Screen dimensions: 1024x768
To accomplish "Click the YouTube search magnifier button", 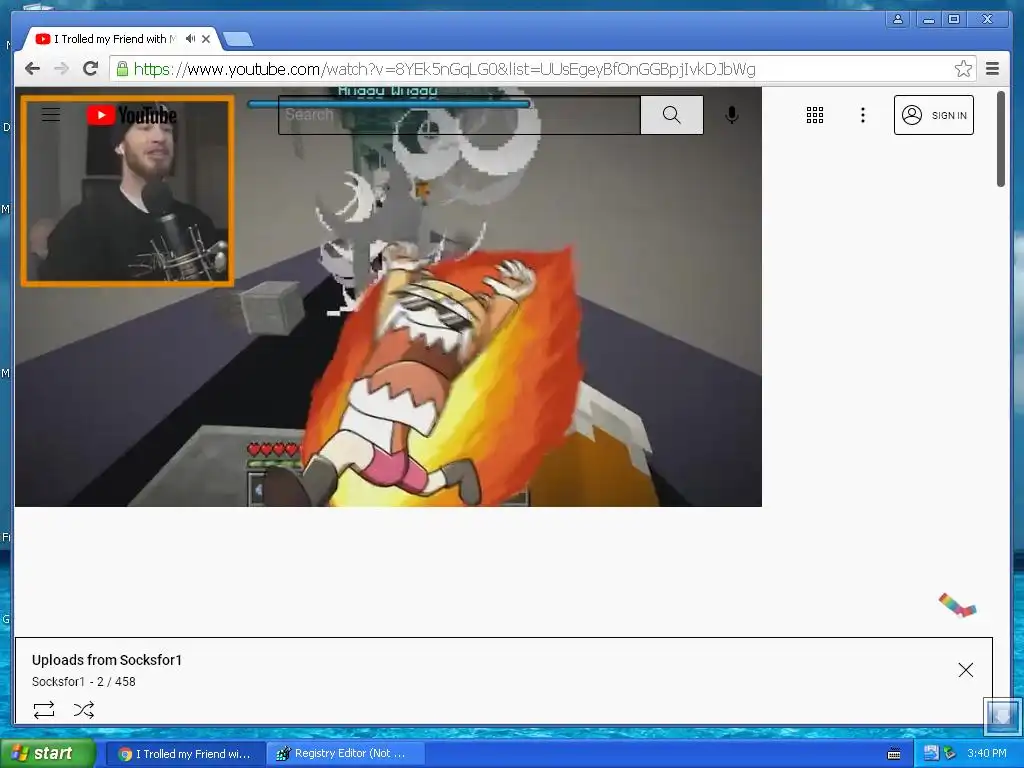I will pyautogui.click(x=671, y=115).
